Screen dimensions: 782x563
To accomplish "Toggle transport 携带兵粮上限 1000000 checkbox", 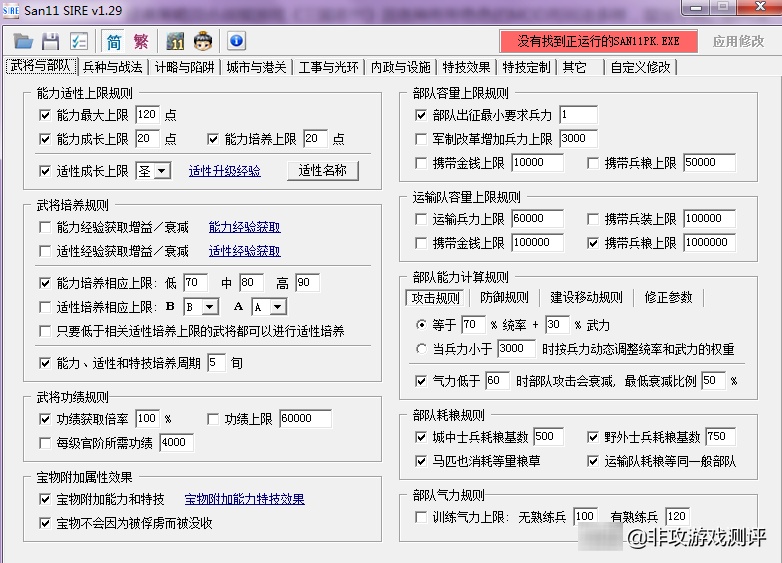I will coord(593,243).
